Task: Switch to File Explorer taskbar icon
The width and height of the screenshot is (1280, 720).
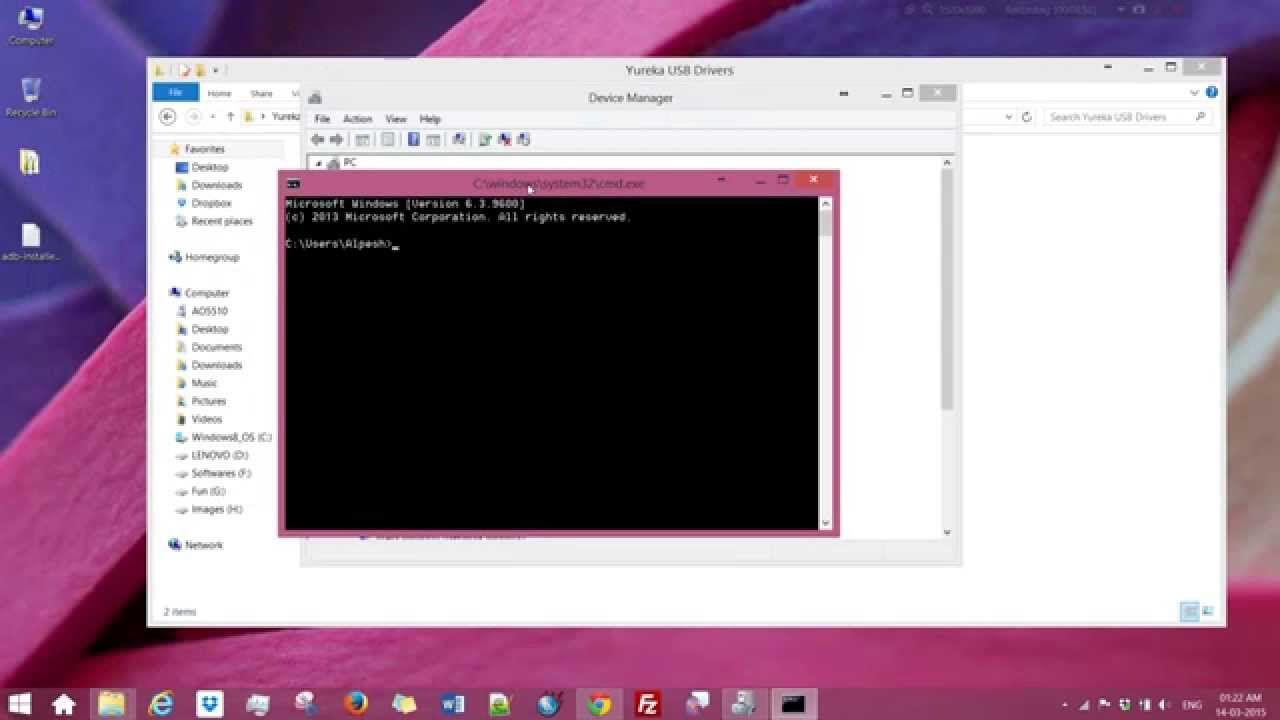Action: 112,704
